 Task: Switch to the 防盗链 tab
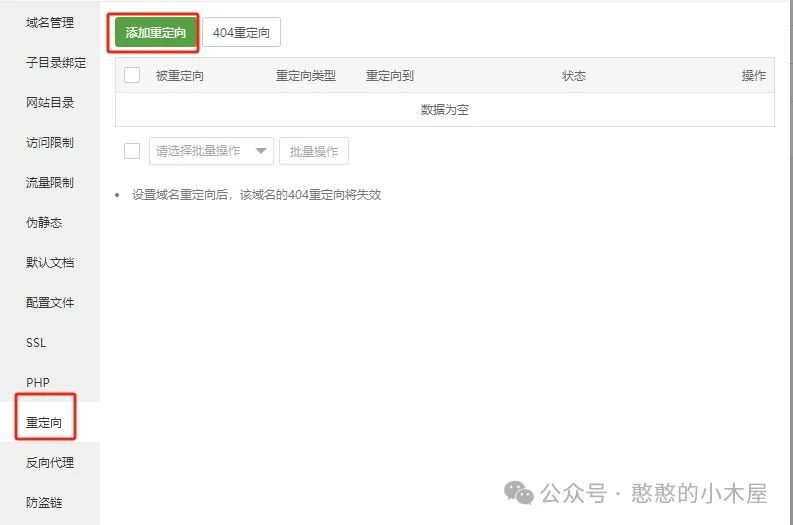click(x=44, y=502)
